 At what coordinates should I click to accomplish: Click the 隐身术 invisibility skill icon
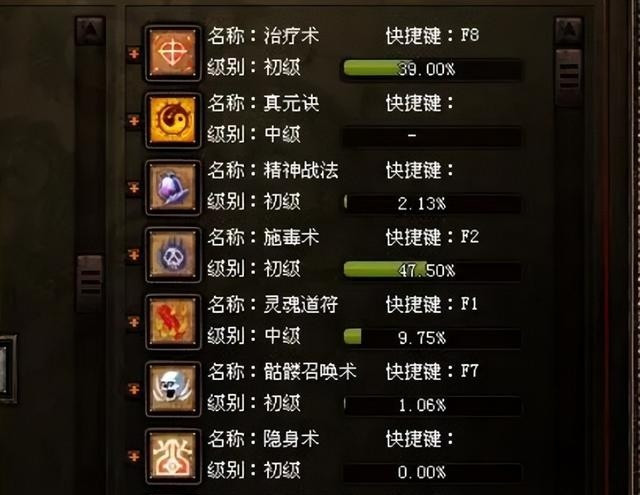click(173, 456)
